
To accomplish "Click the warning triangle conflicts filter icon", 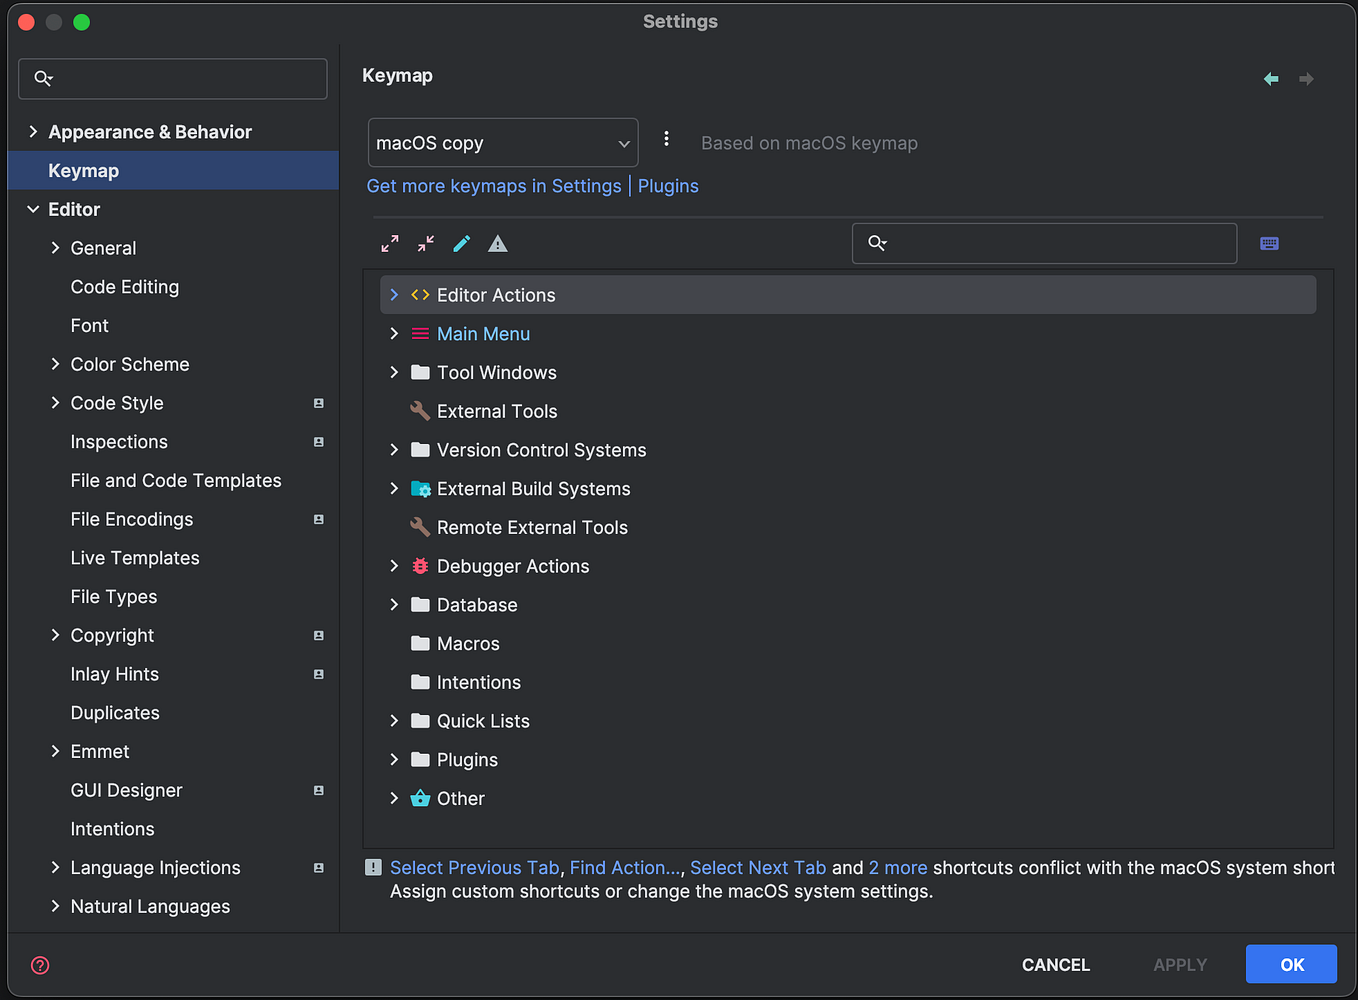I will [x=498, y=243].
